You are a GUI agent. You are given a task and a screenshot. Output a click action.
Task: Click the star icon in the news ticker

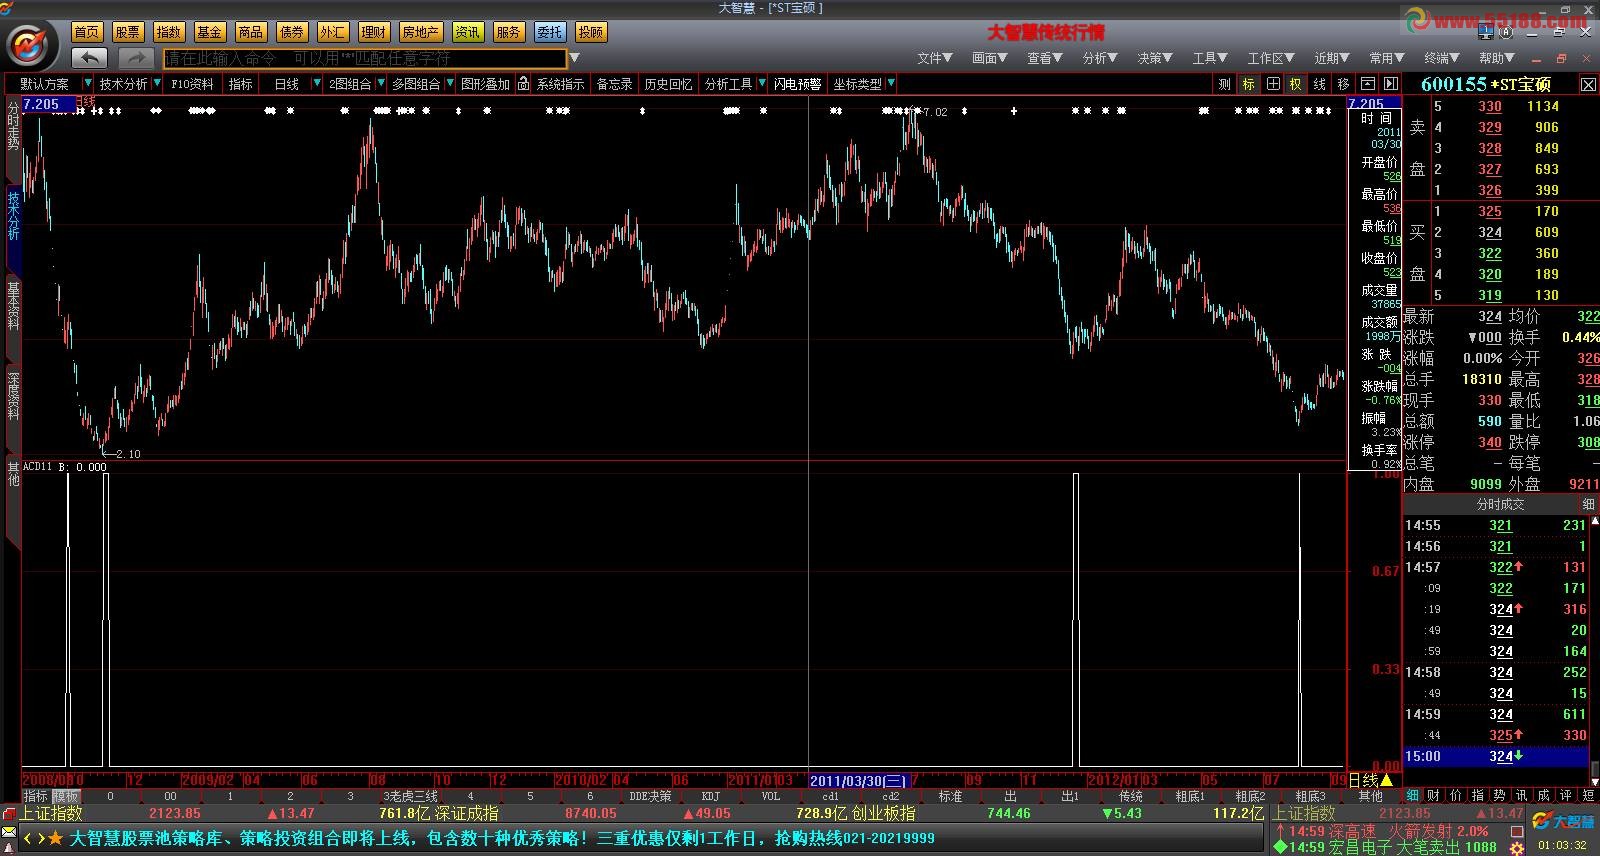(55, 838)
